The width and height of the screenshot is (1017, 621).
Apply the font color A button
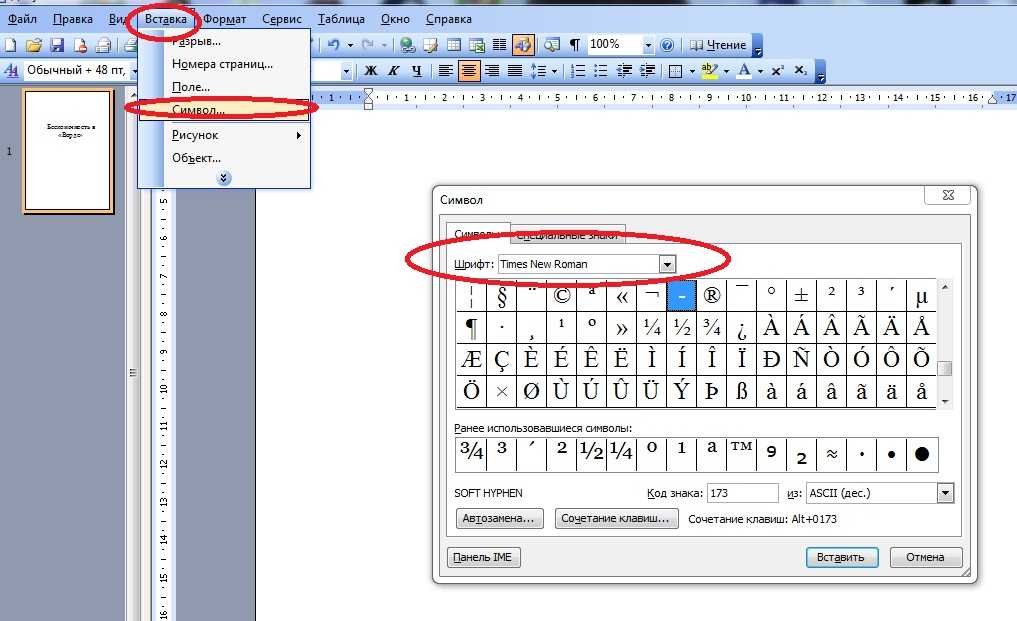tap(745, 71)
